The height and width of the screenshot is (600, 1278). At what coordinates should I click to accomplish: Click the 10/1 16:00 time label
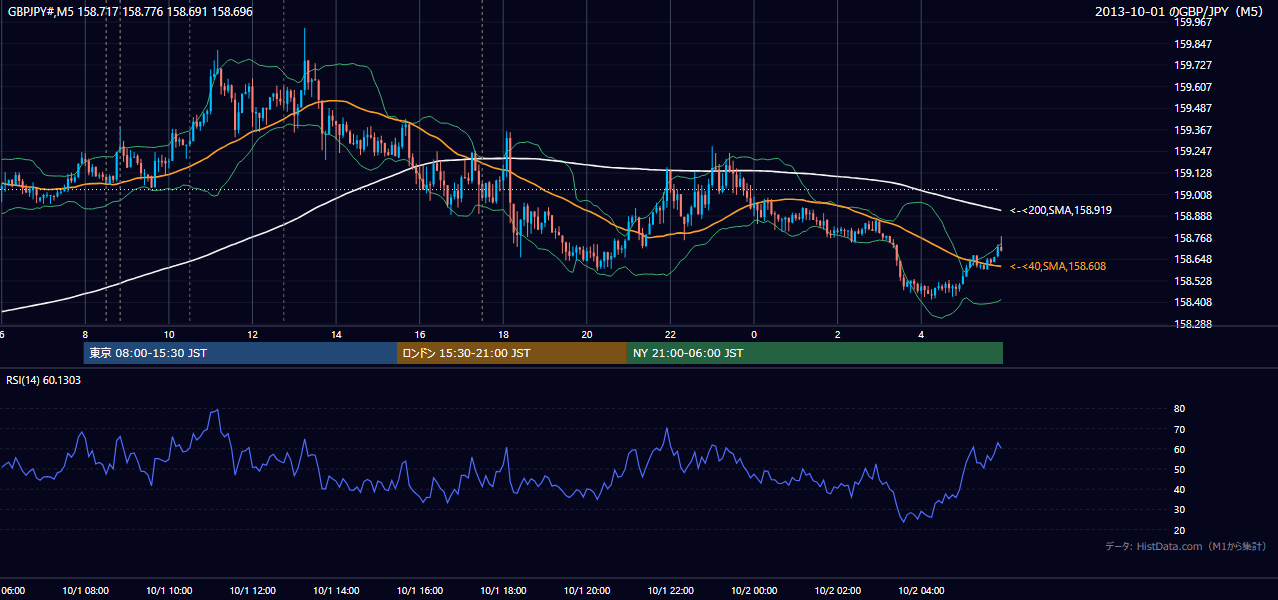tap(419, 591)
